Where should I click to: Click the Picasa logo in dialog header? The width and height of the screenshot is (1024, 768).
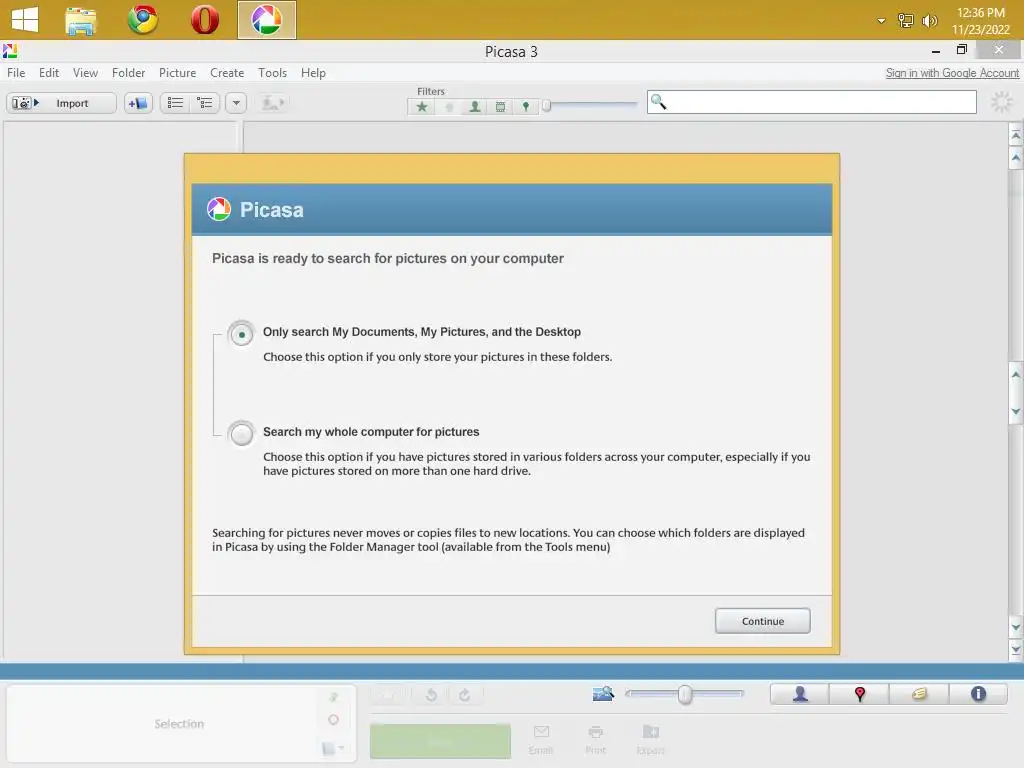pos(219,210)
